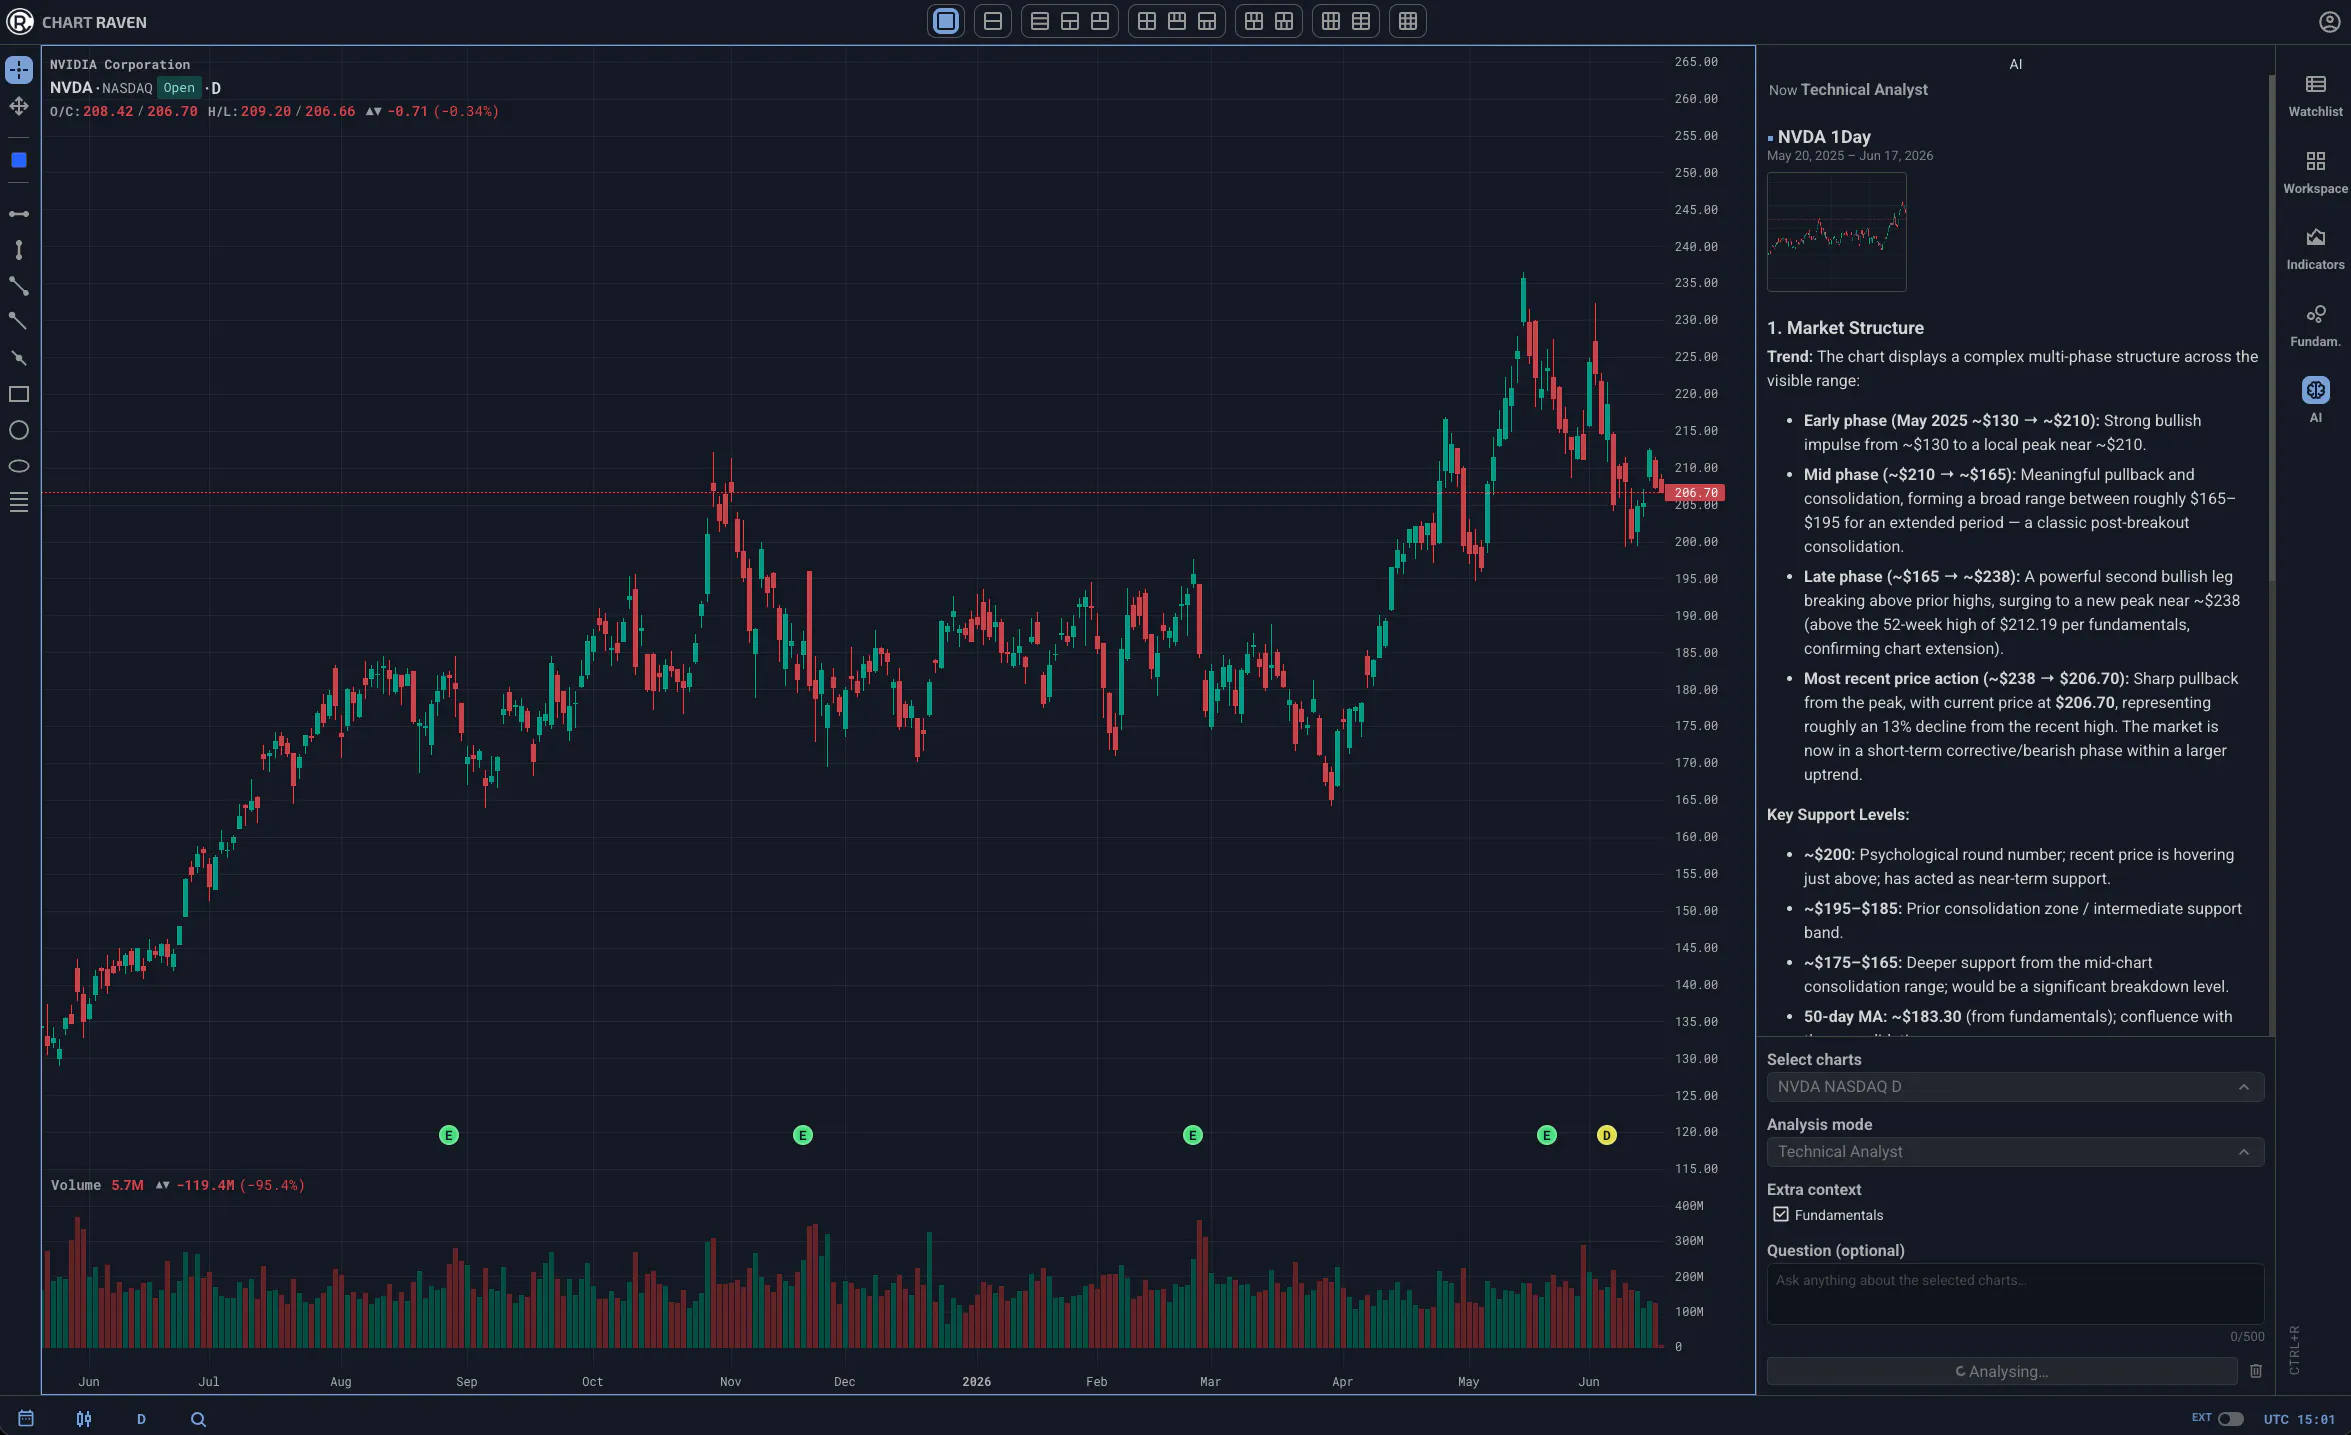The width and height of the screenshot is (2351, 1435).
Task: Select the circle drawing tool
Action: [x=19, y=430]
